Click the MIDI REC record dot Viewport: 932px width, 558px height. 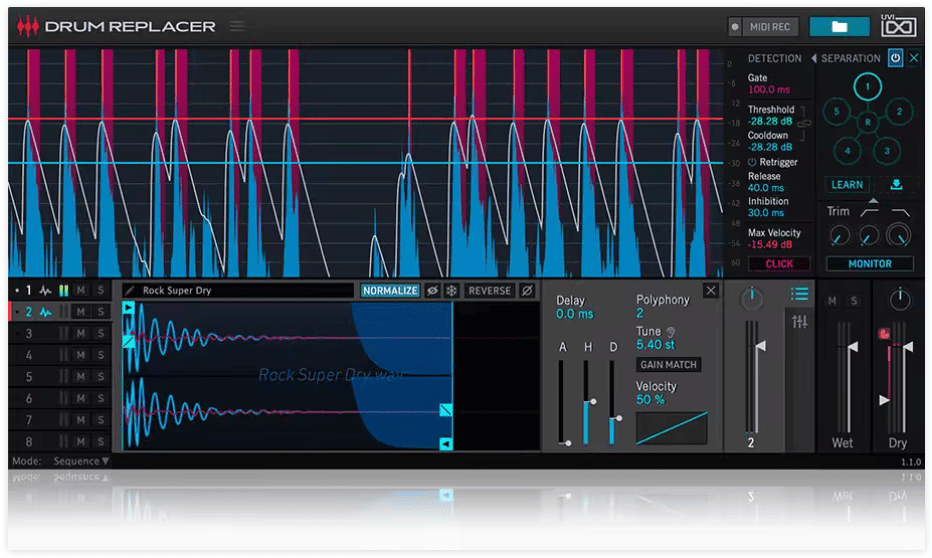pyautogui.click(x=735, y=27)
